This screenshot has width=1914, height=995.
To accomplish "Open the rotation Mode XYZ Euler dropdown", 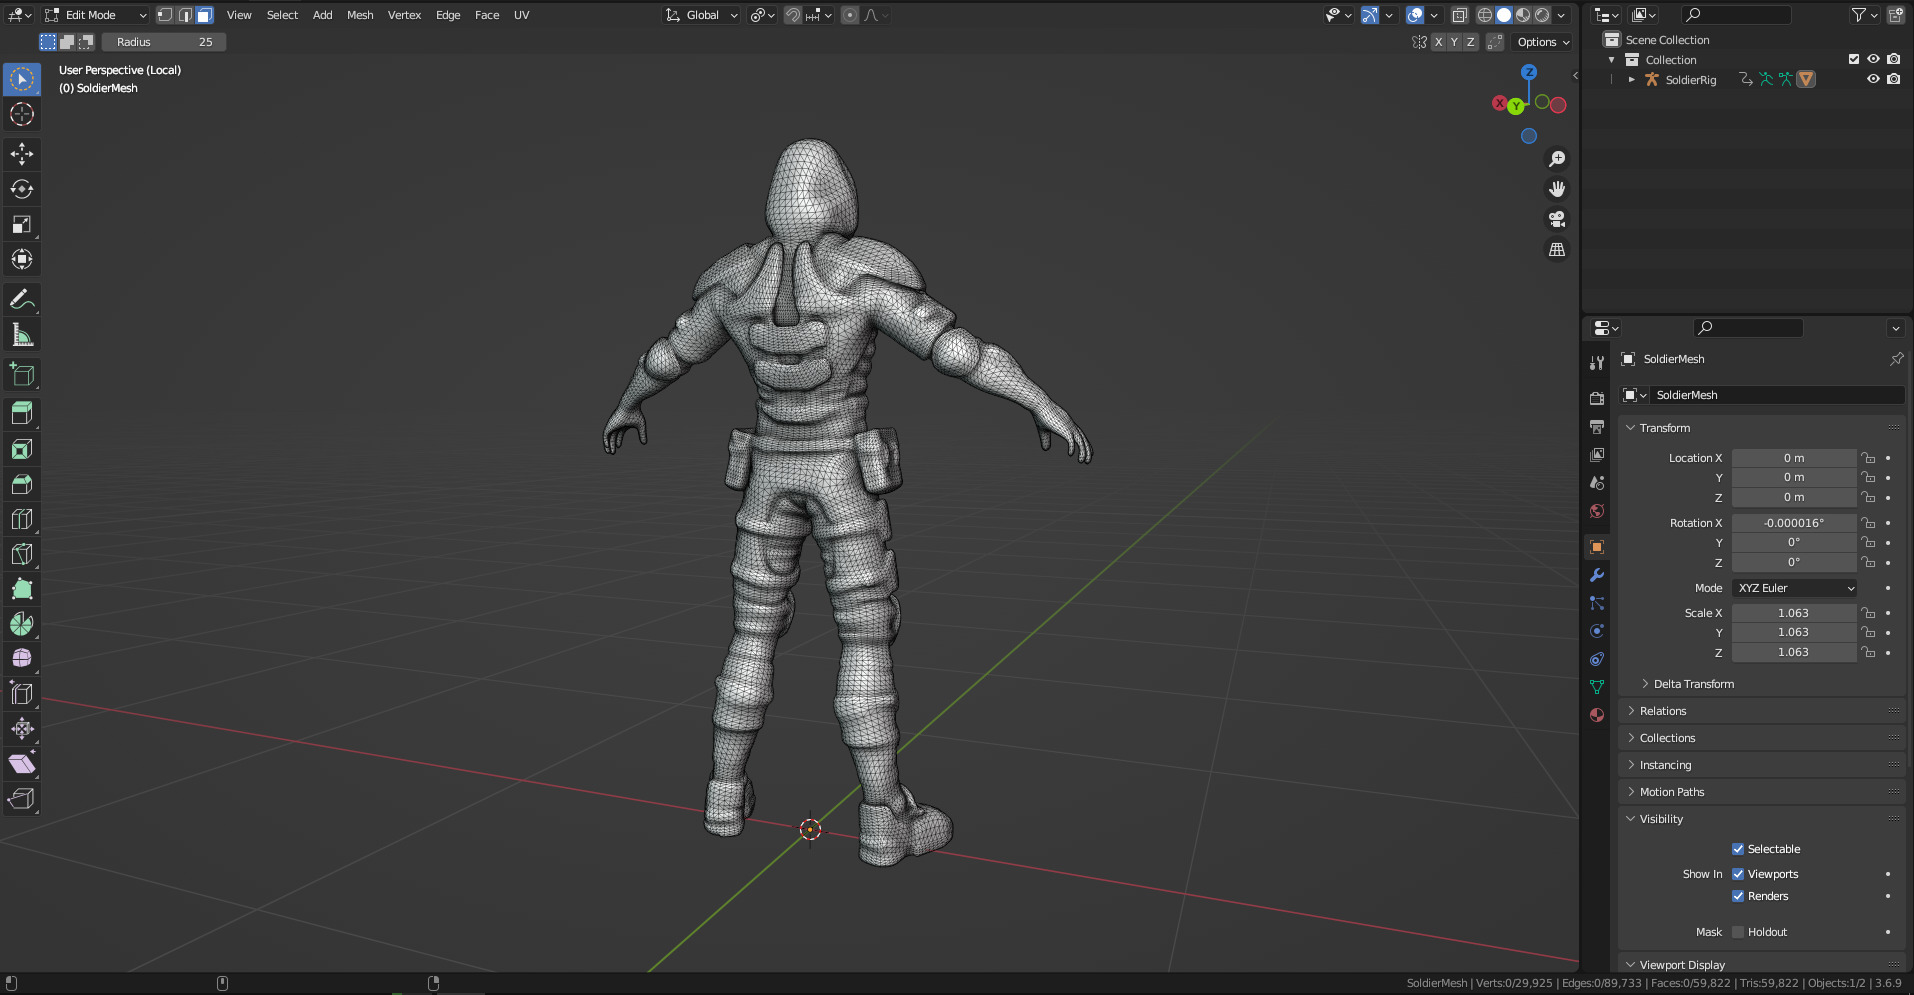I will [1794, 588].
